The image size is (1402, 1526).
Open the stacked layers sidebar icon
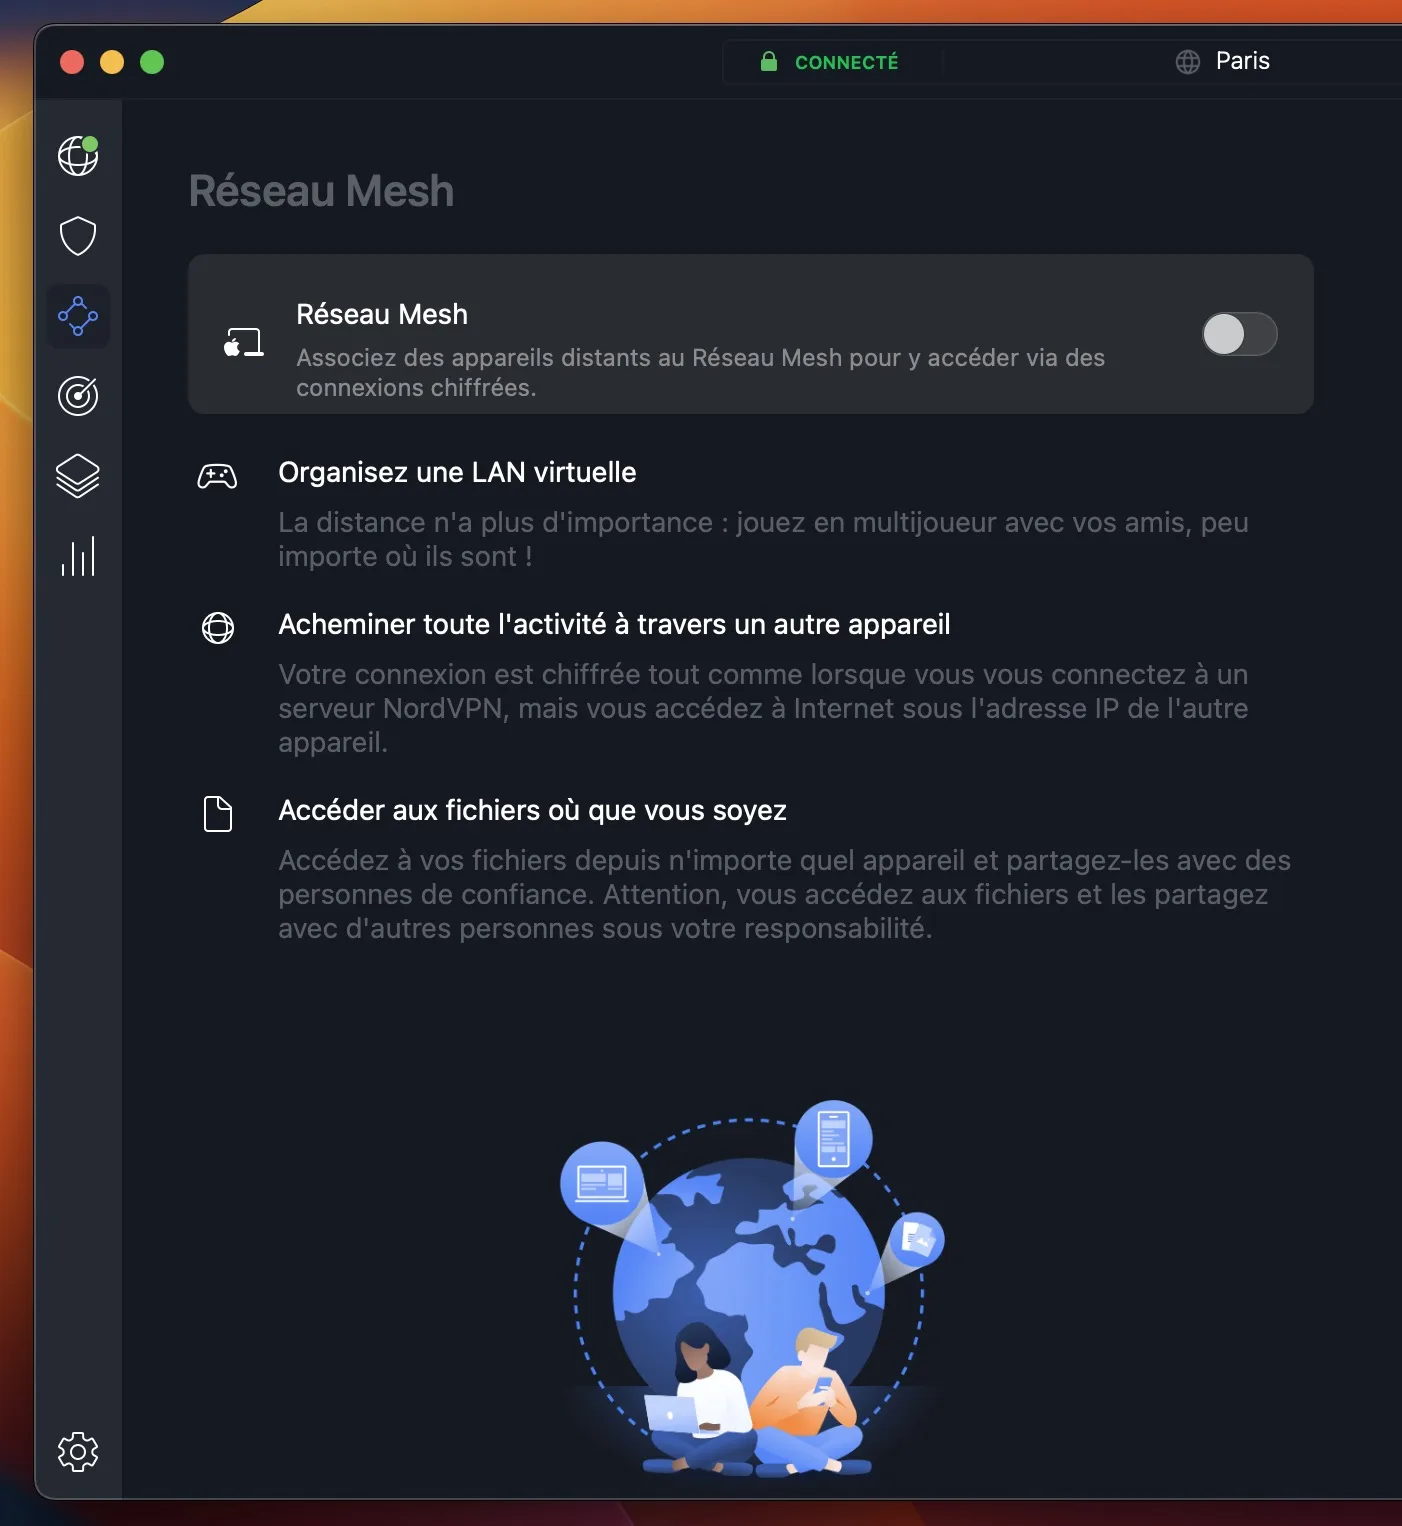coord(78,476)
